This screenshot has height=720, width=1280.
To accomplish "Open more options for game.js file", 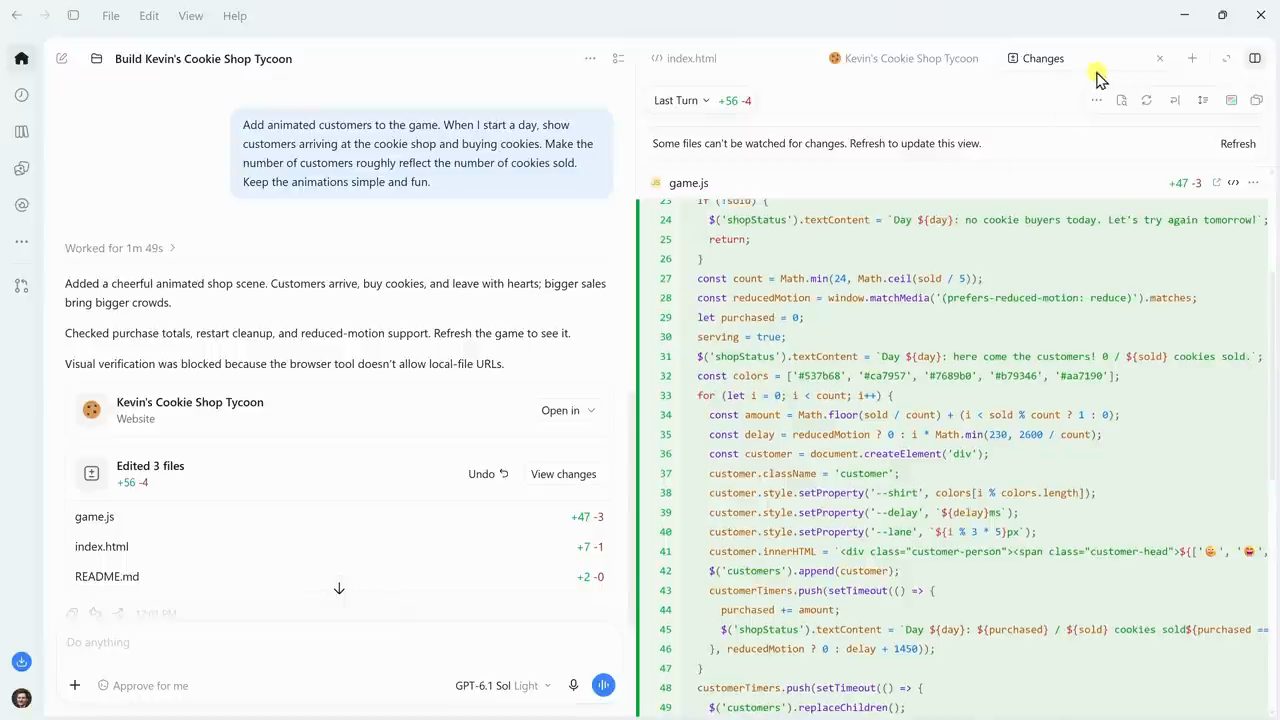I will [1253, 183].
